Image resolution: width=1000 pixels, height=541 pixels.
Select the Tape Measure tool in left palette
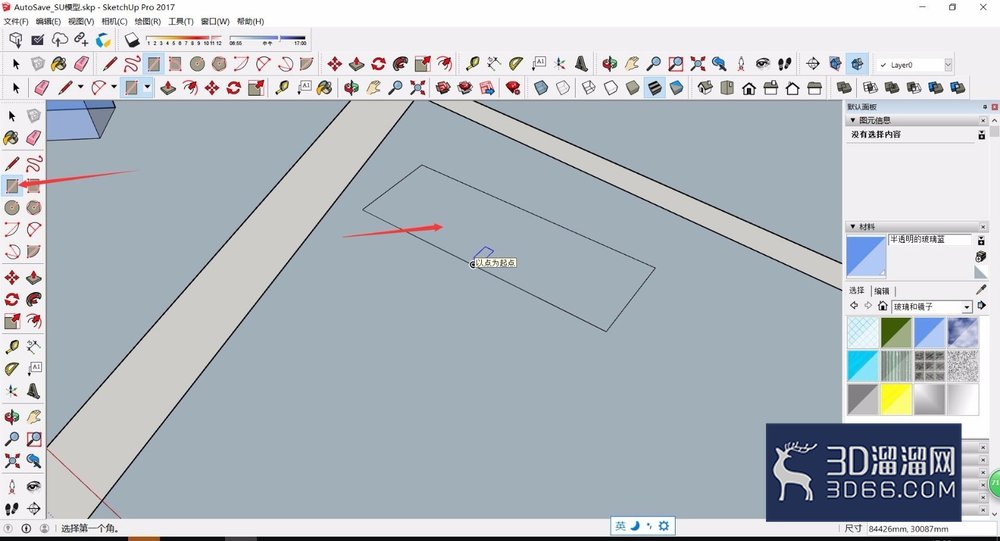pyautogui.click(x=11, y=347)
